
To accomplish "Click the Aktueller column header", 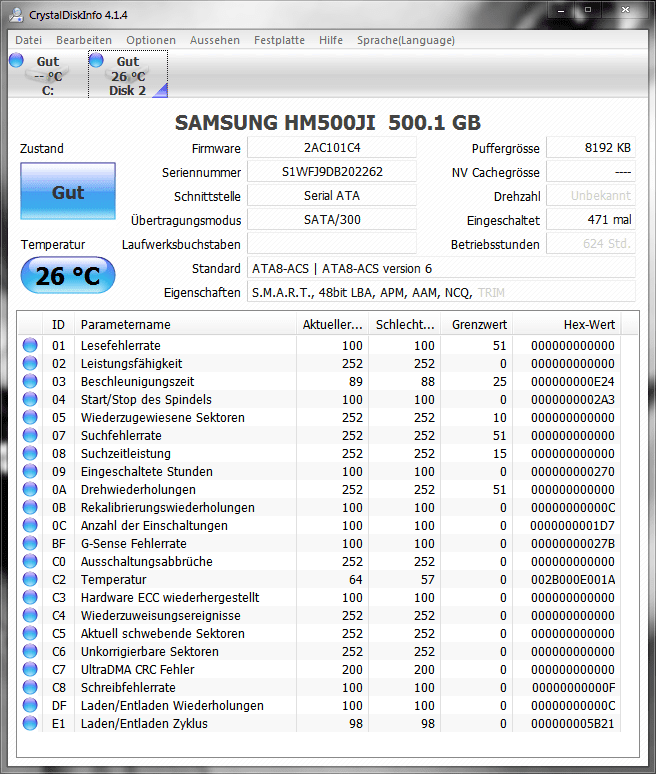I will [333, 324].
